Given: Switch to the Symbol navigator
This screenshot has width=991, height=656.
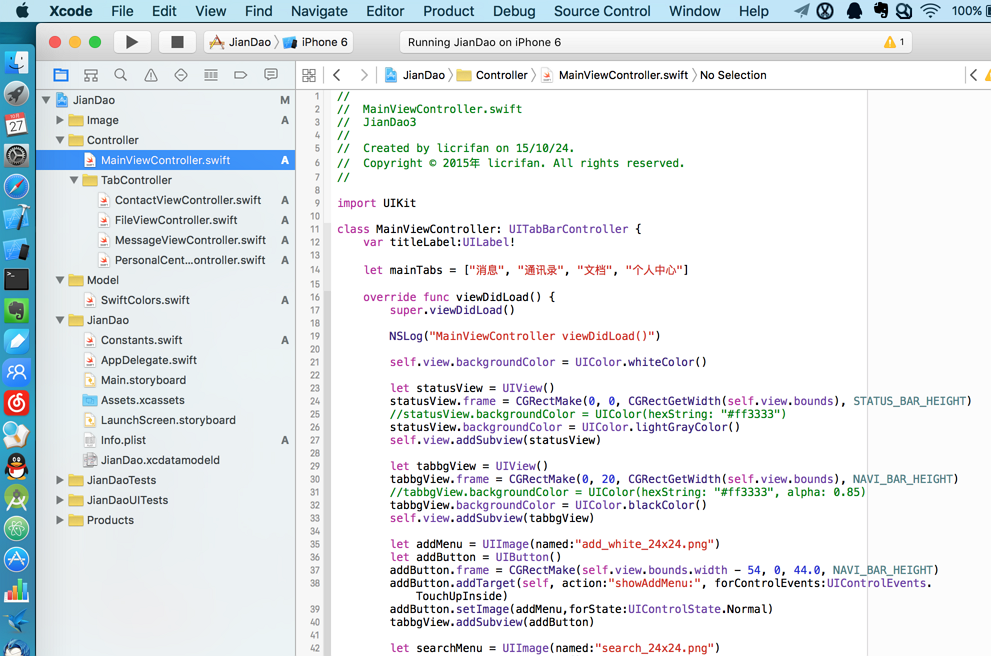Looking at the screenshot, I should click(91, 75).
